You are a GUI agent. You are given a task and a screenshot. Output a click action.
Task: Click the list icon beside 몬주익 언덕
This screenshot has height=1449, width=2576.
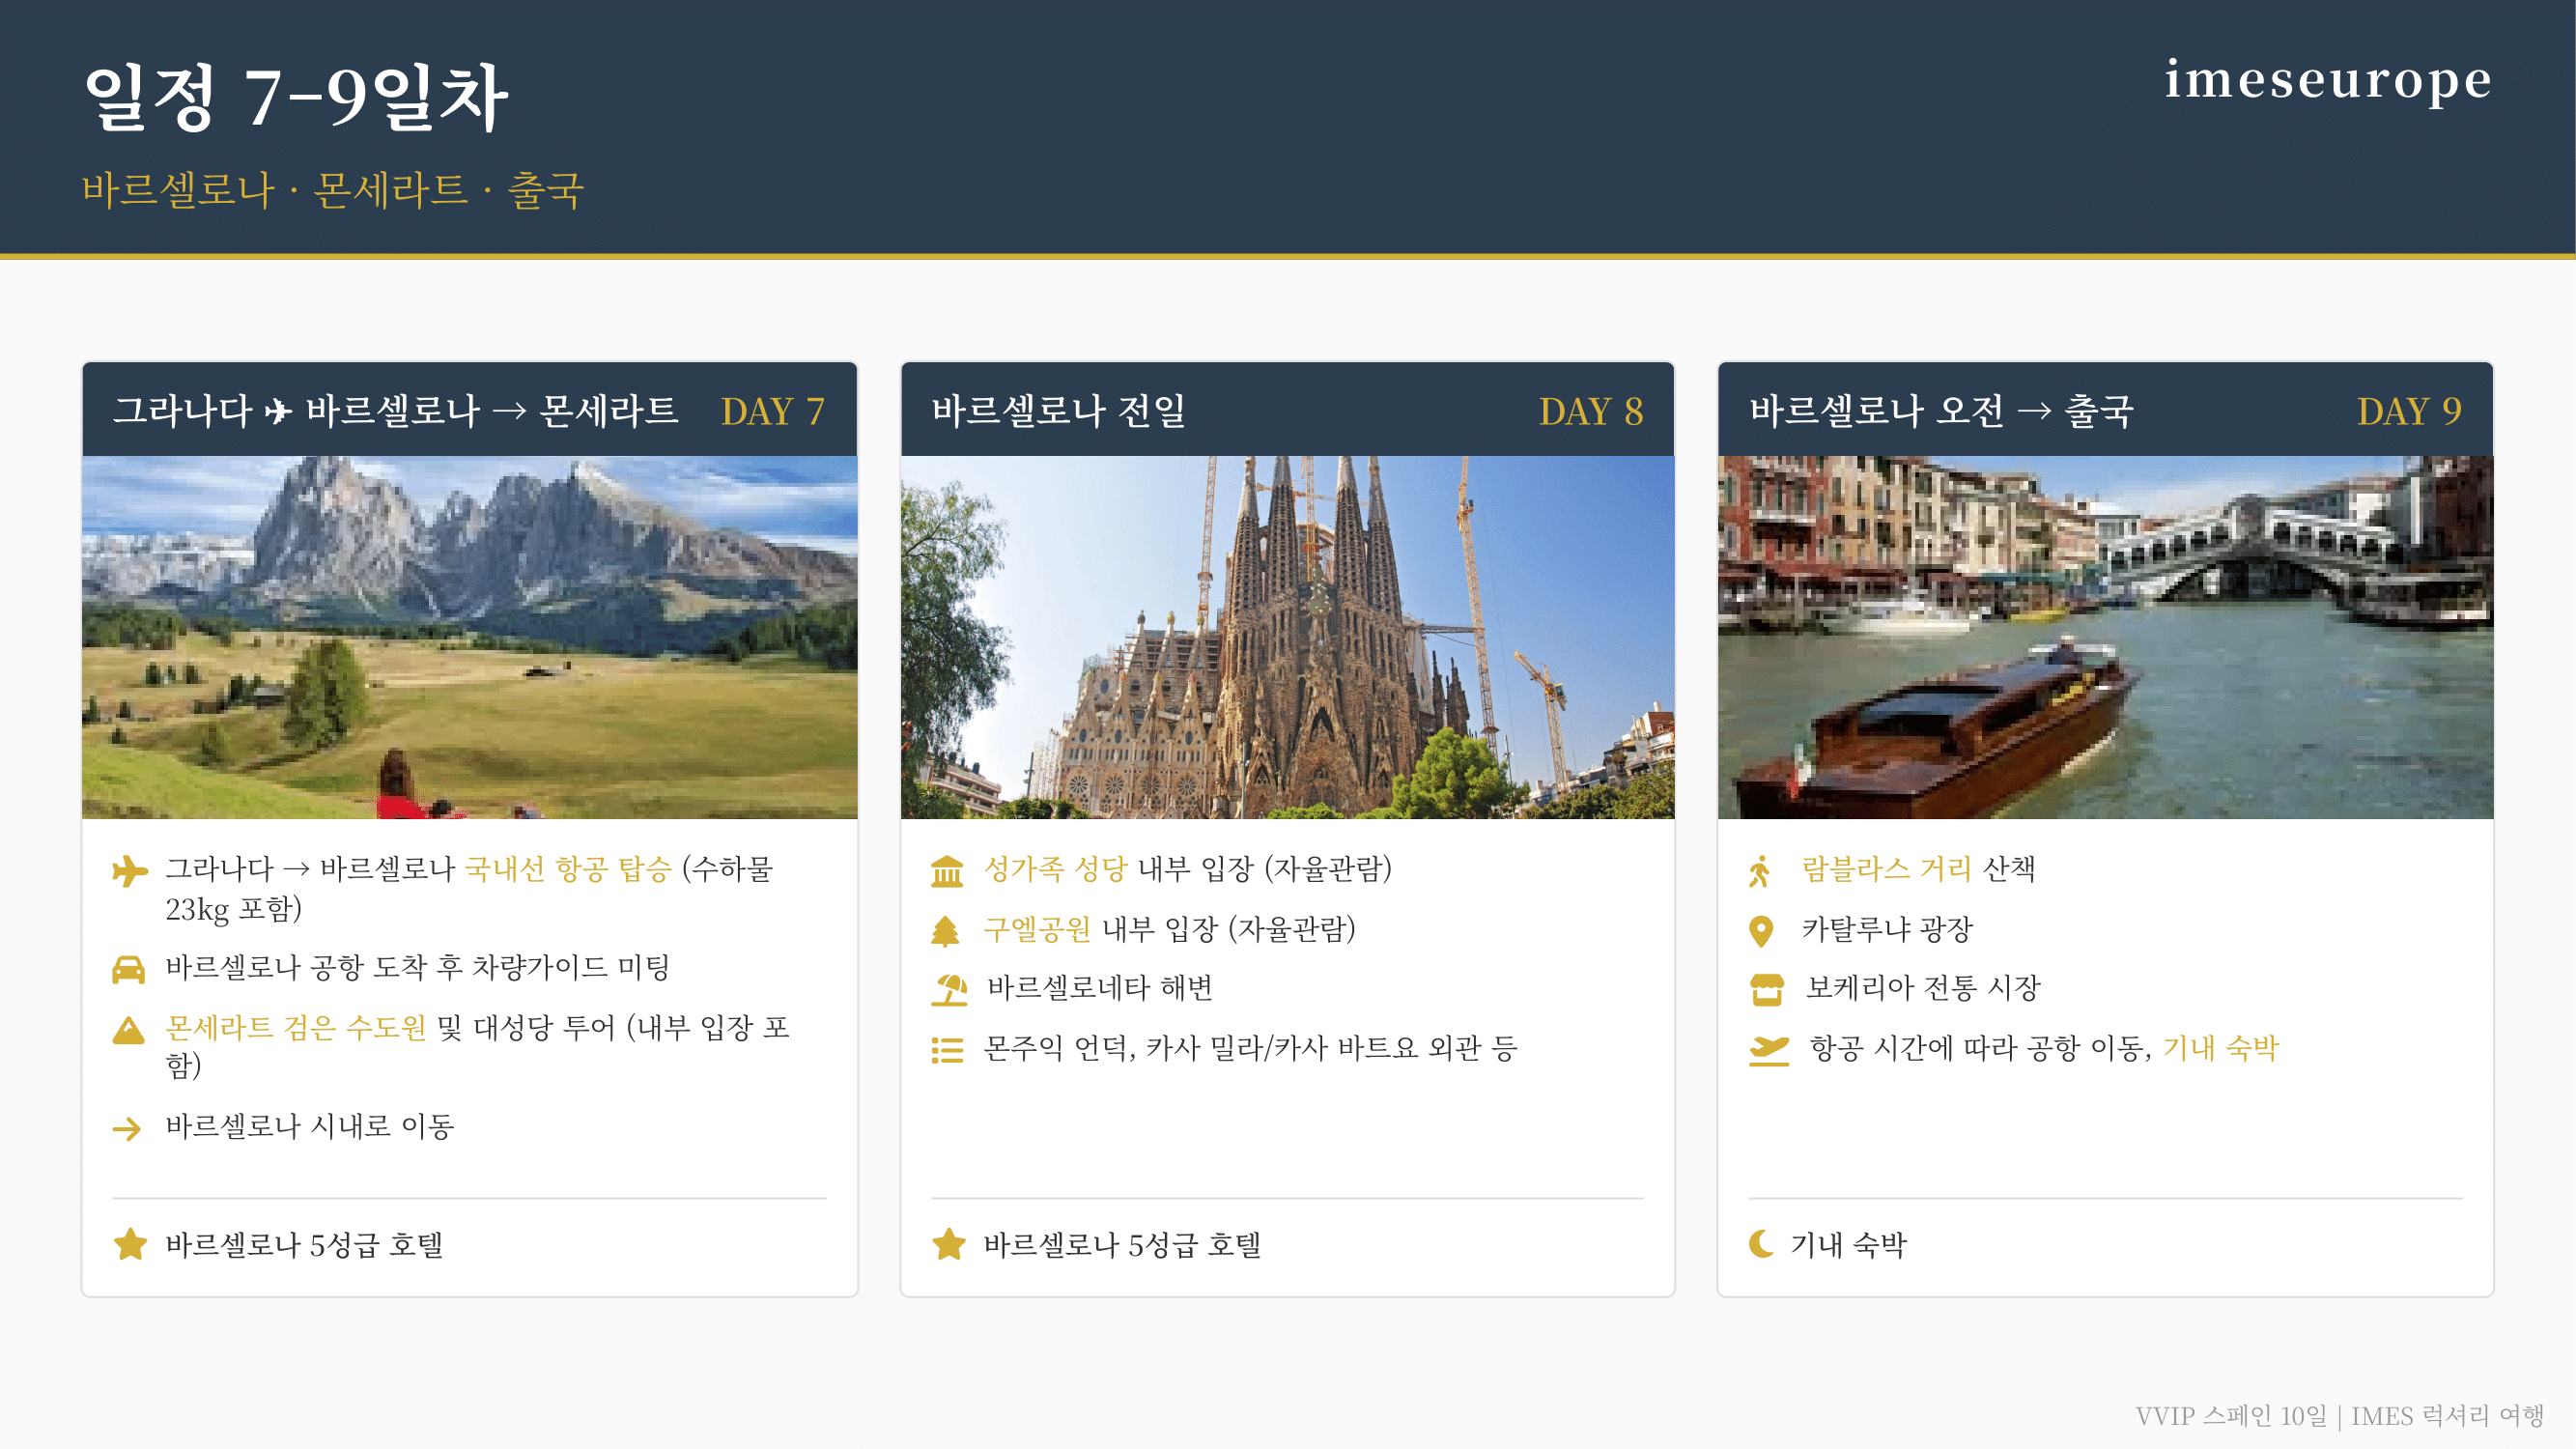(x=946, y=1050)
